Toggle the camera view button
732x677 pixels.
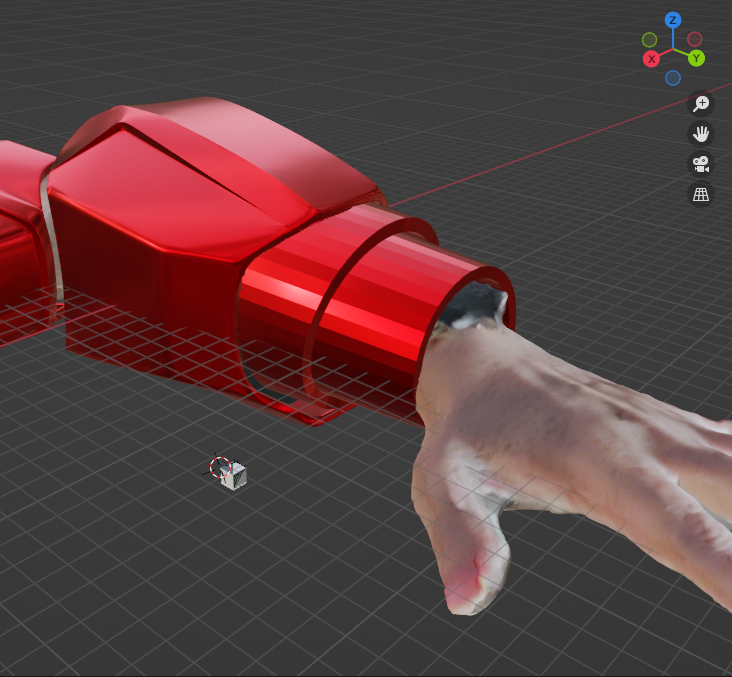click(701, 164)
